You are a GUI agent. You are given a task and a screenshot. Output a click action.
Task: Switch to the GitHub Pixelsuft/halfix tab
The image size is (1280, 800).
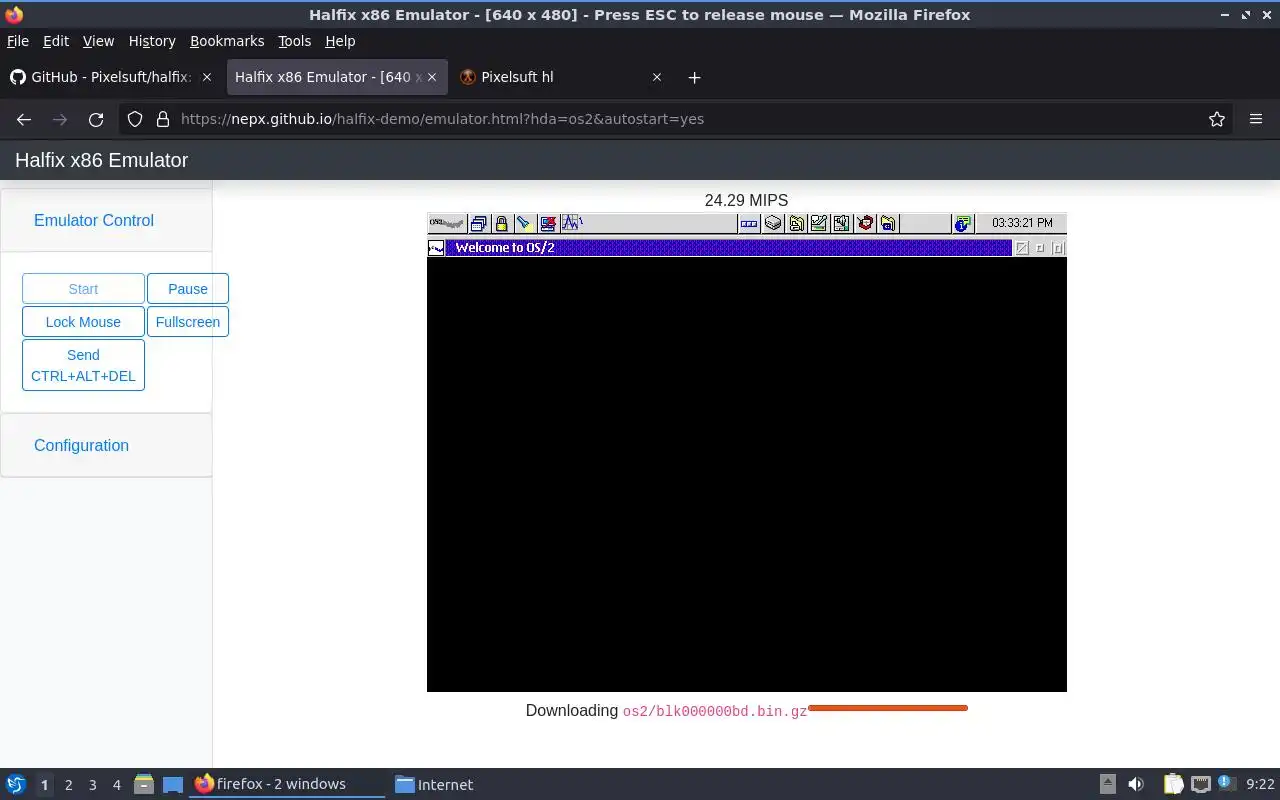point(110,77)
